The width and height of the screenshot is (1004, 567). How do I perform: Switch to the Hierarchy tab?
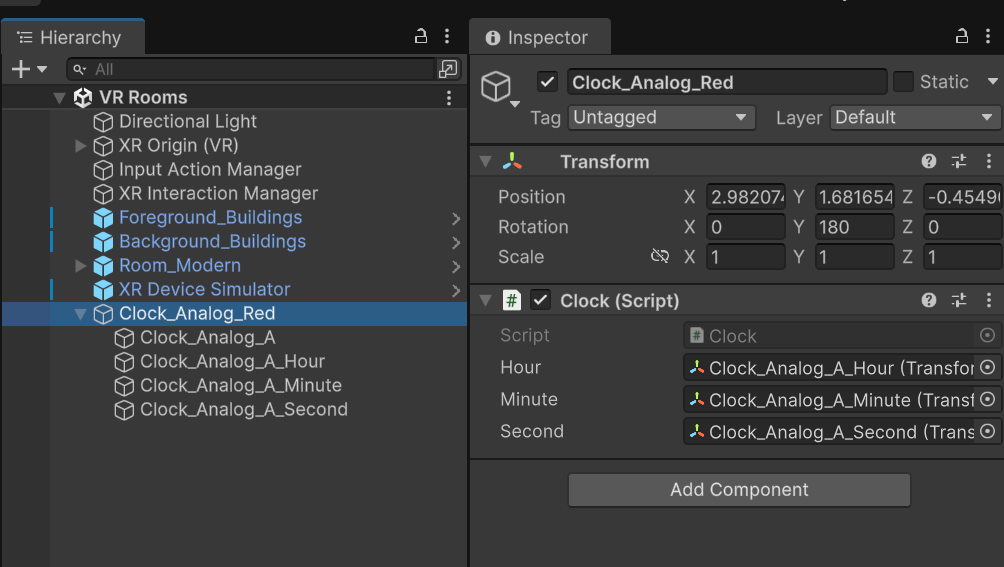point(71,38)
